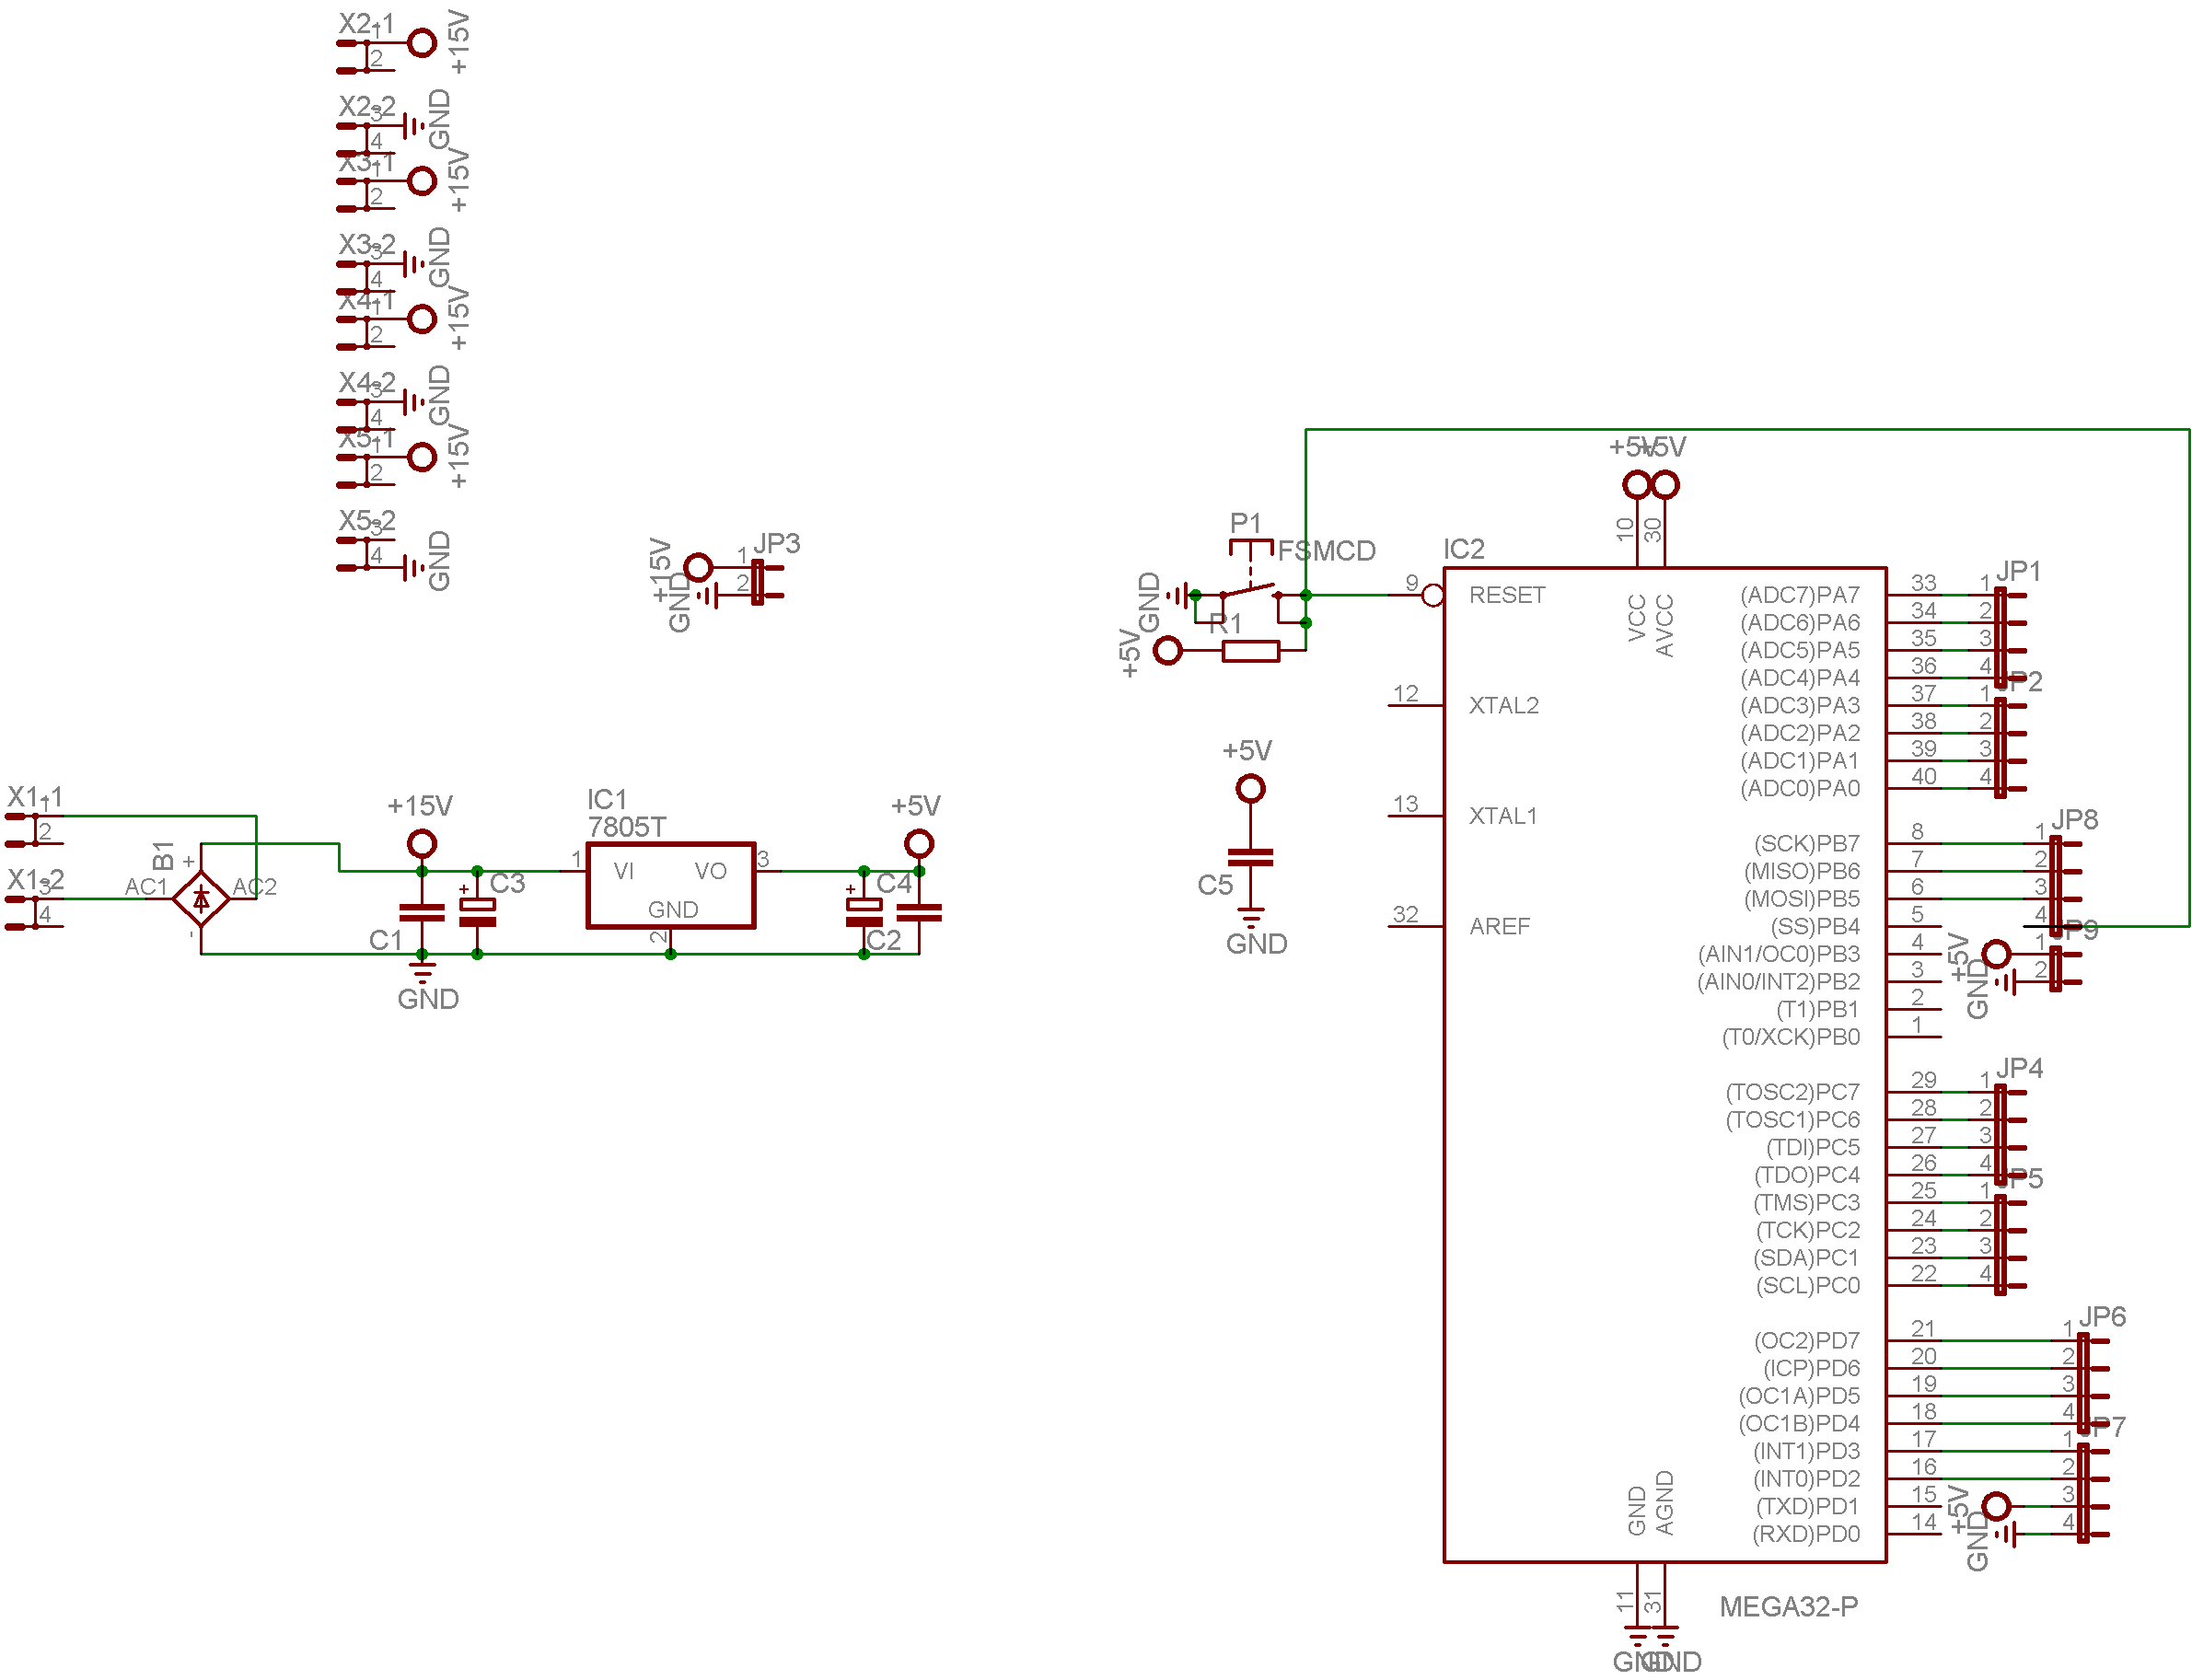The image size is (2192, 1680).
Task: Click the 7805T voltage regulator IC1 symbol
Action: click(670, 885)
